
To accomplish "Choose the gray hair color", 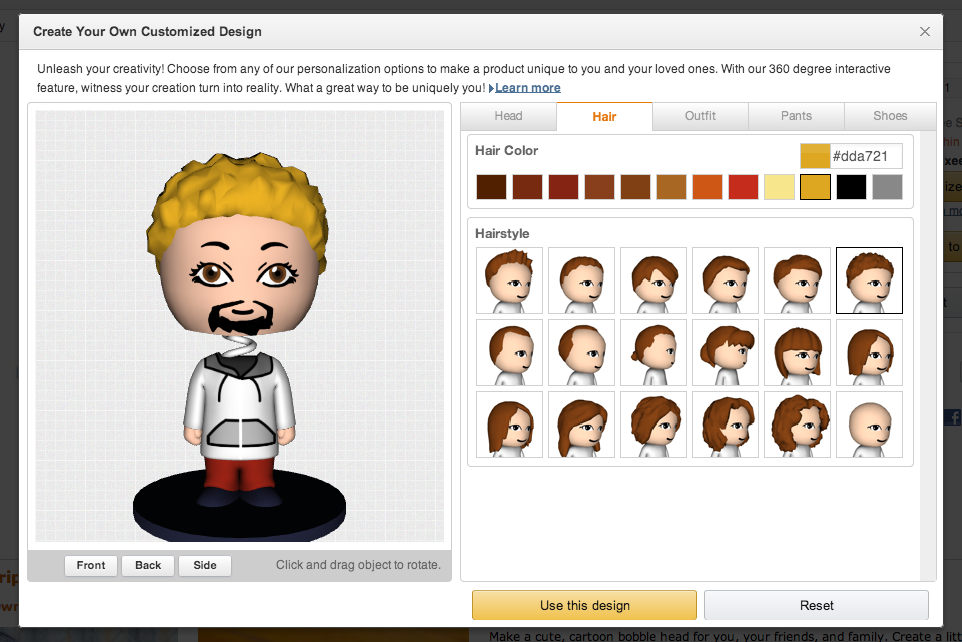I will pyautogui.click(x=887, y=186).
